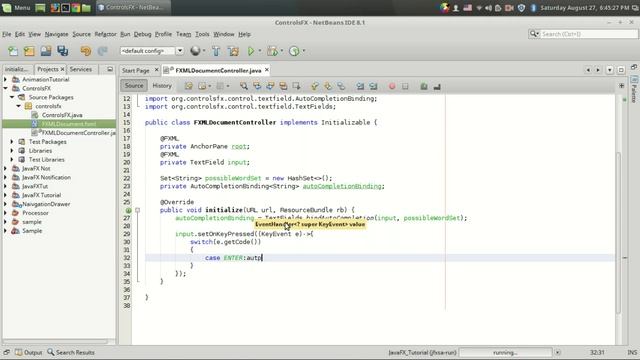Viewport: 640px width, 360px height.
Task: Open the Refactor menu
Action: 105,34
